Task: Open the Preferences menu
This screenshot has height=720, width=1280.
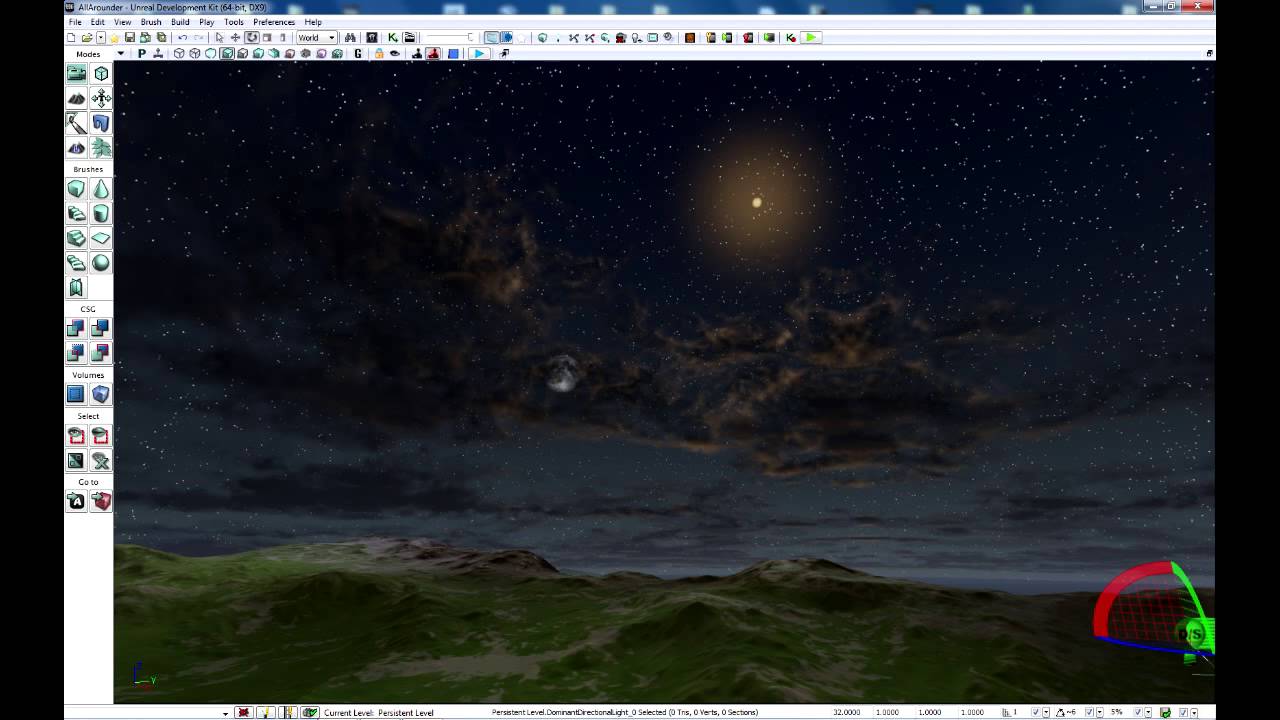Action: pyautogui.click(x=274, y=22)
